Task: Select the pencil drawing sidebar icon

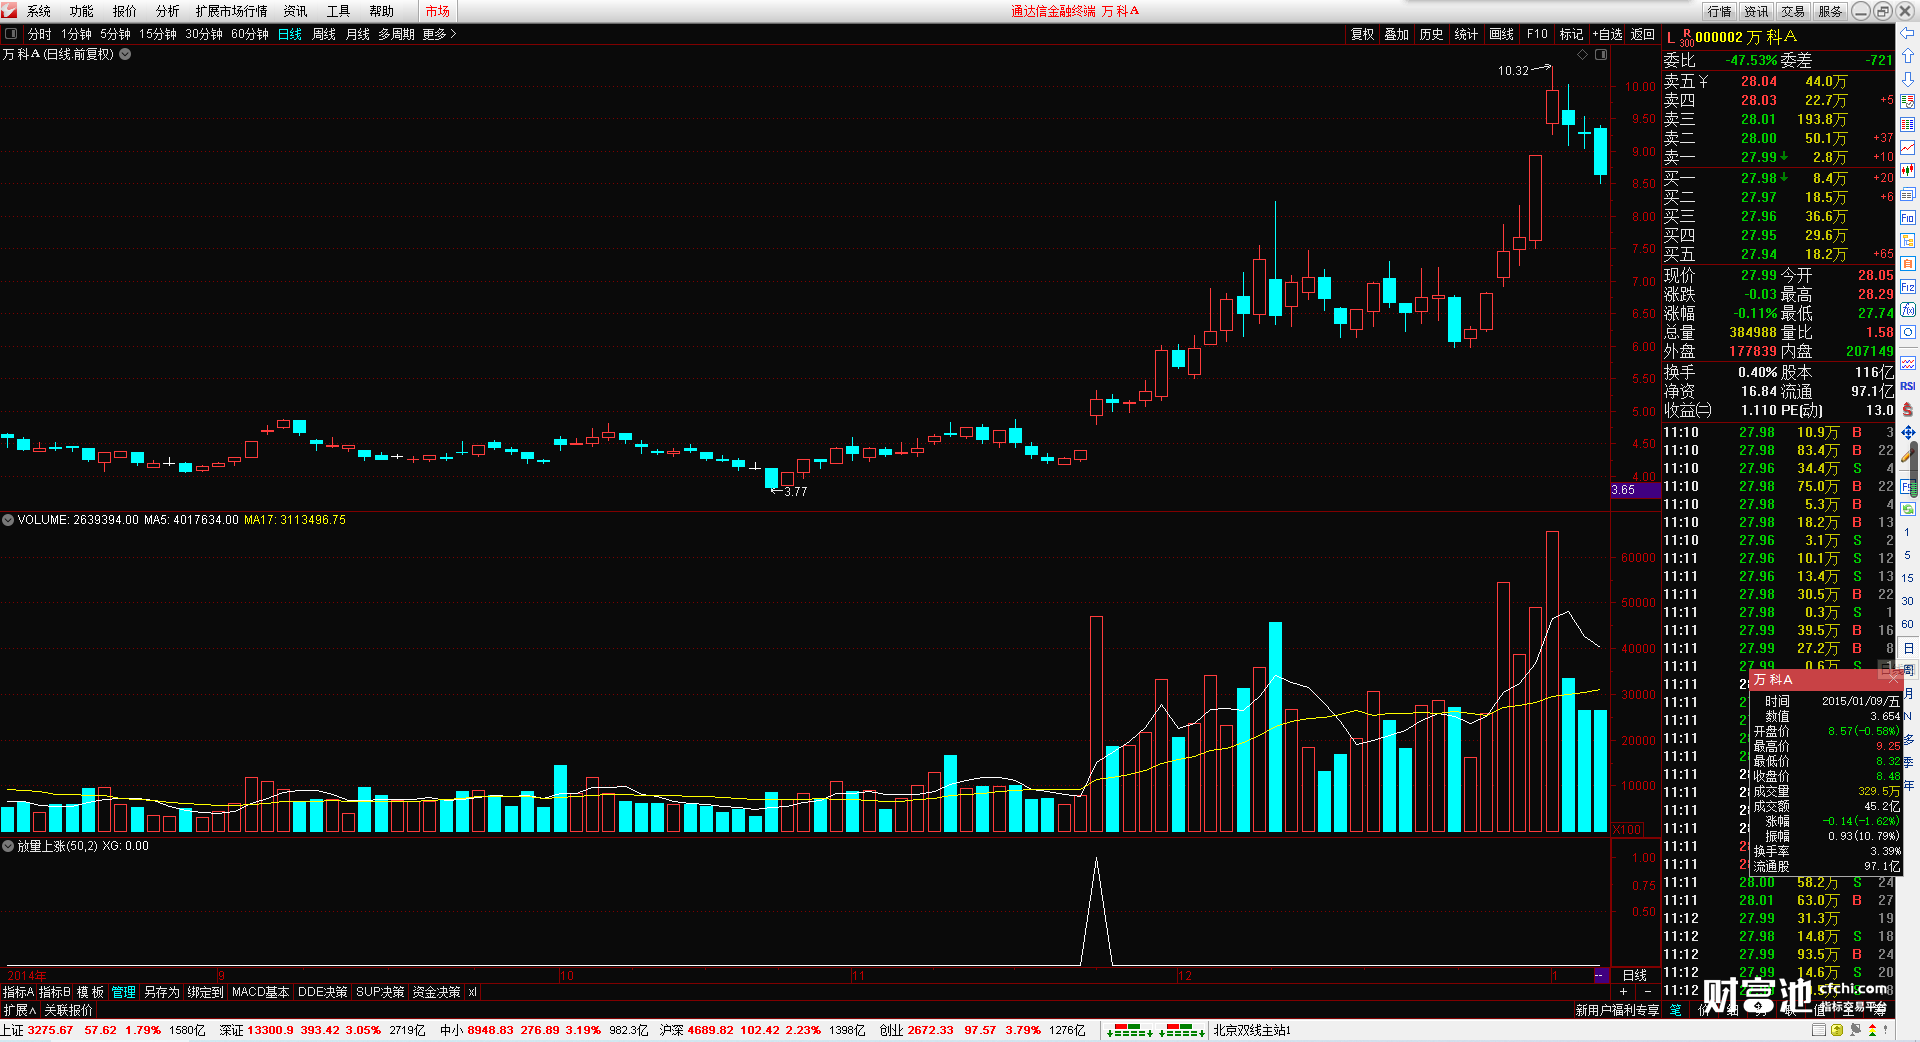Action: [x=1908, y=455]
